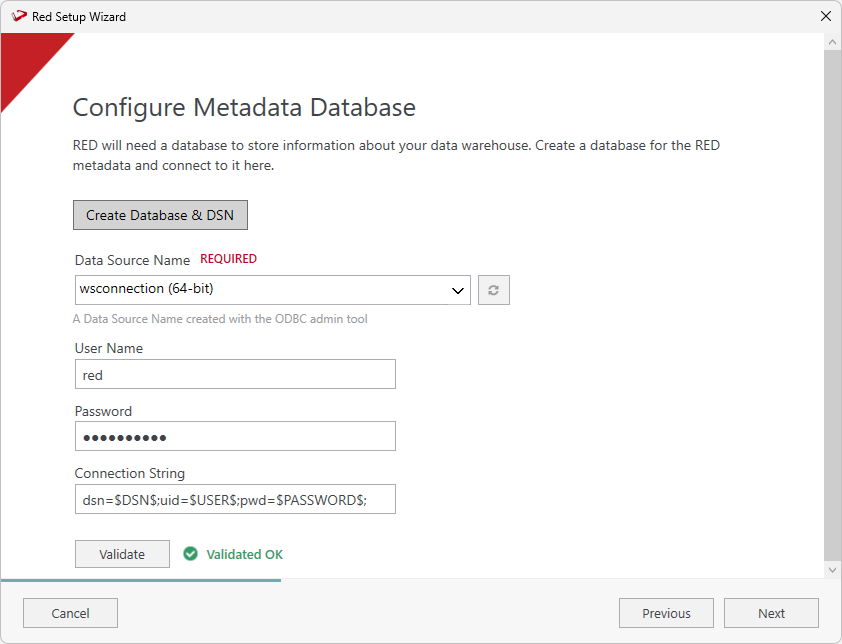This screenshot has height=644, width=842.
Task: Proceed with the Next button
Action: (x=771, y=613)
